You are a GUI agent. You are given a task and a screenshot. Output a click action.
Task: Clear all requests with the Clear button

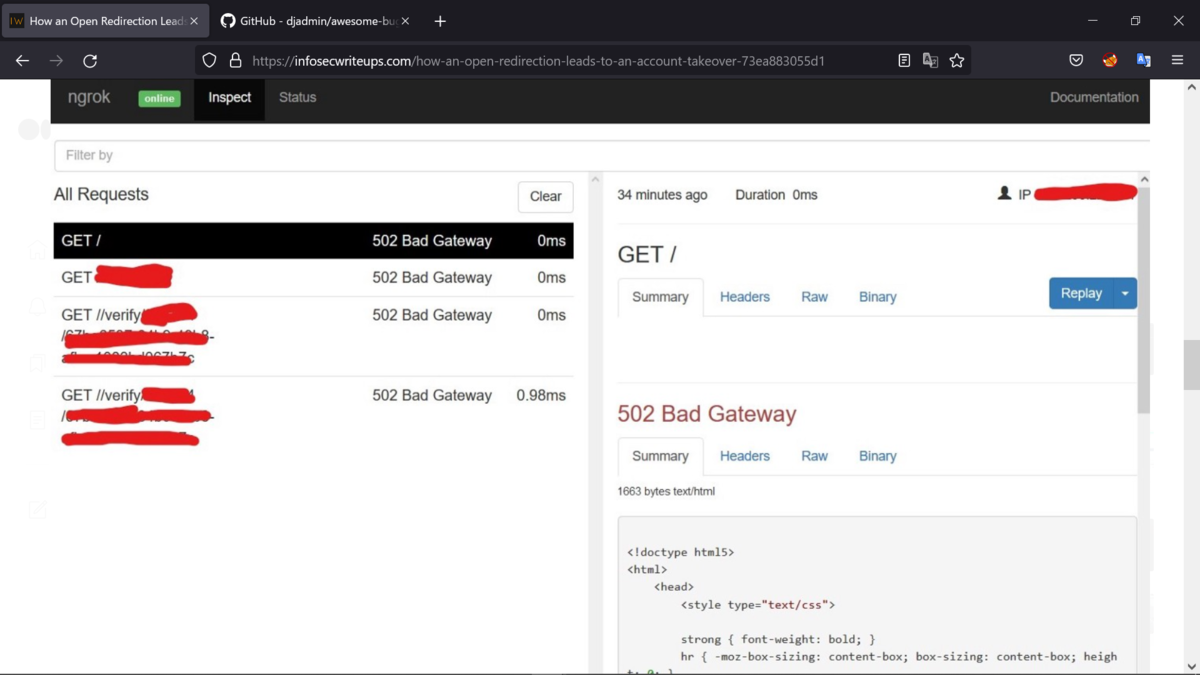pyautogui.click(x=545, y=196)
